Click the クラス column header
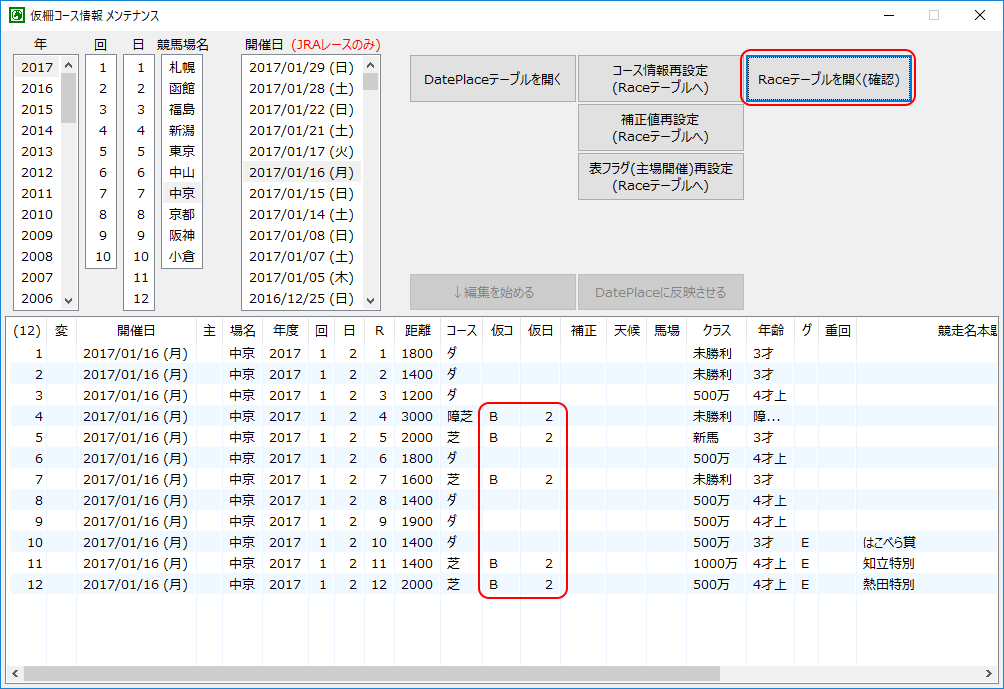Viewport: 1004px width, 689px height. click(717, 330)
